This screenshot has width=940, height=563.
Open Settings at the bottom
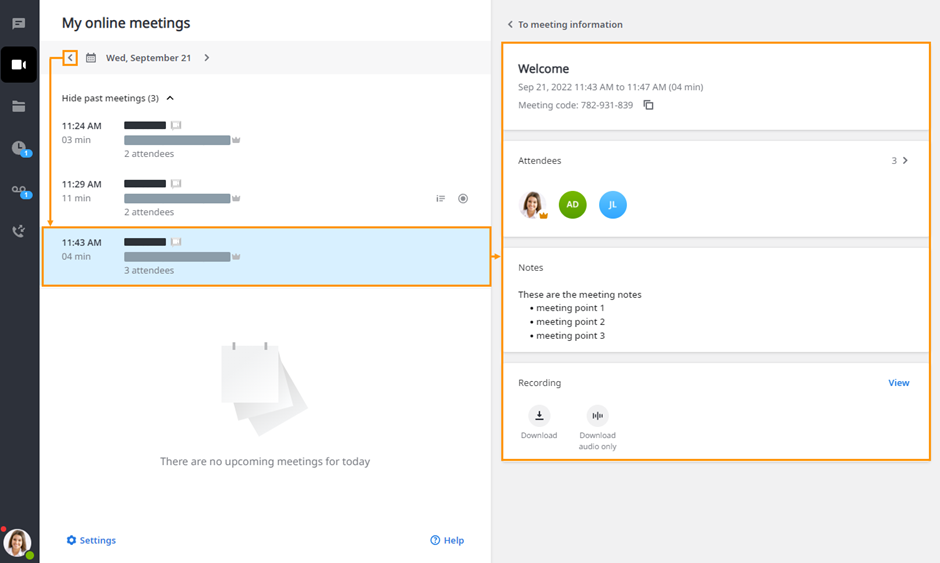coord(91,540)
